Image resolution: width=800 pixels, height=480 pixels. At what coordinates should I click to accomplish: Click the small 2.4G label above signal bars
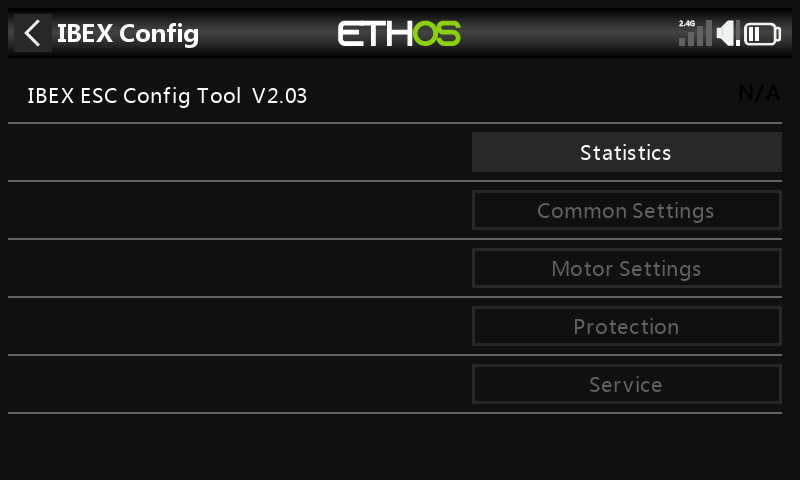point(687,22)
